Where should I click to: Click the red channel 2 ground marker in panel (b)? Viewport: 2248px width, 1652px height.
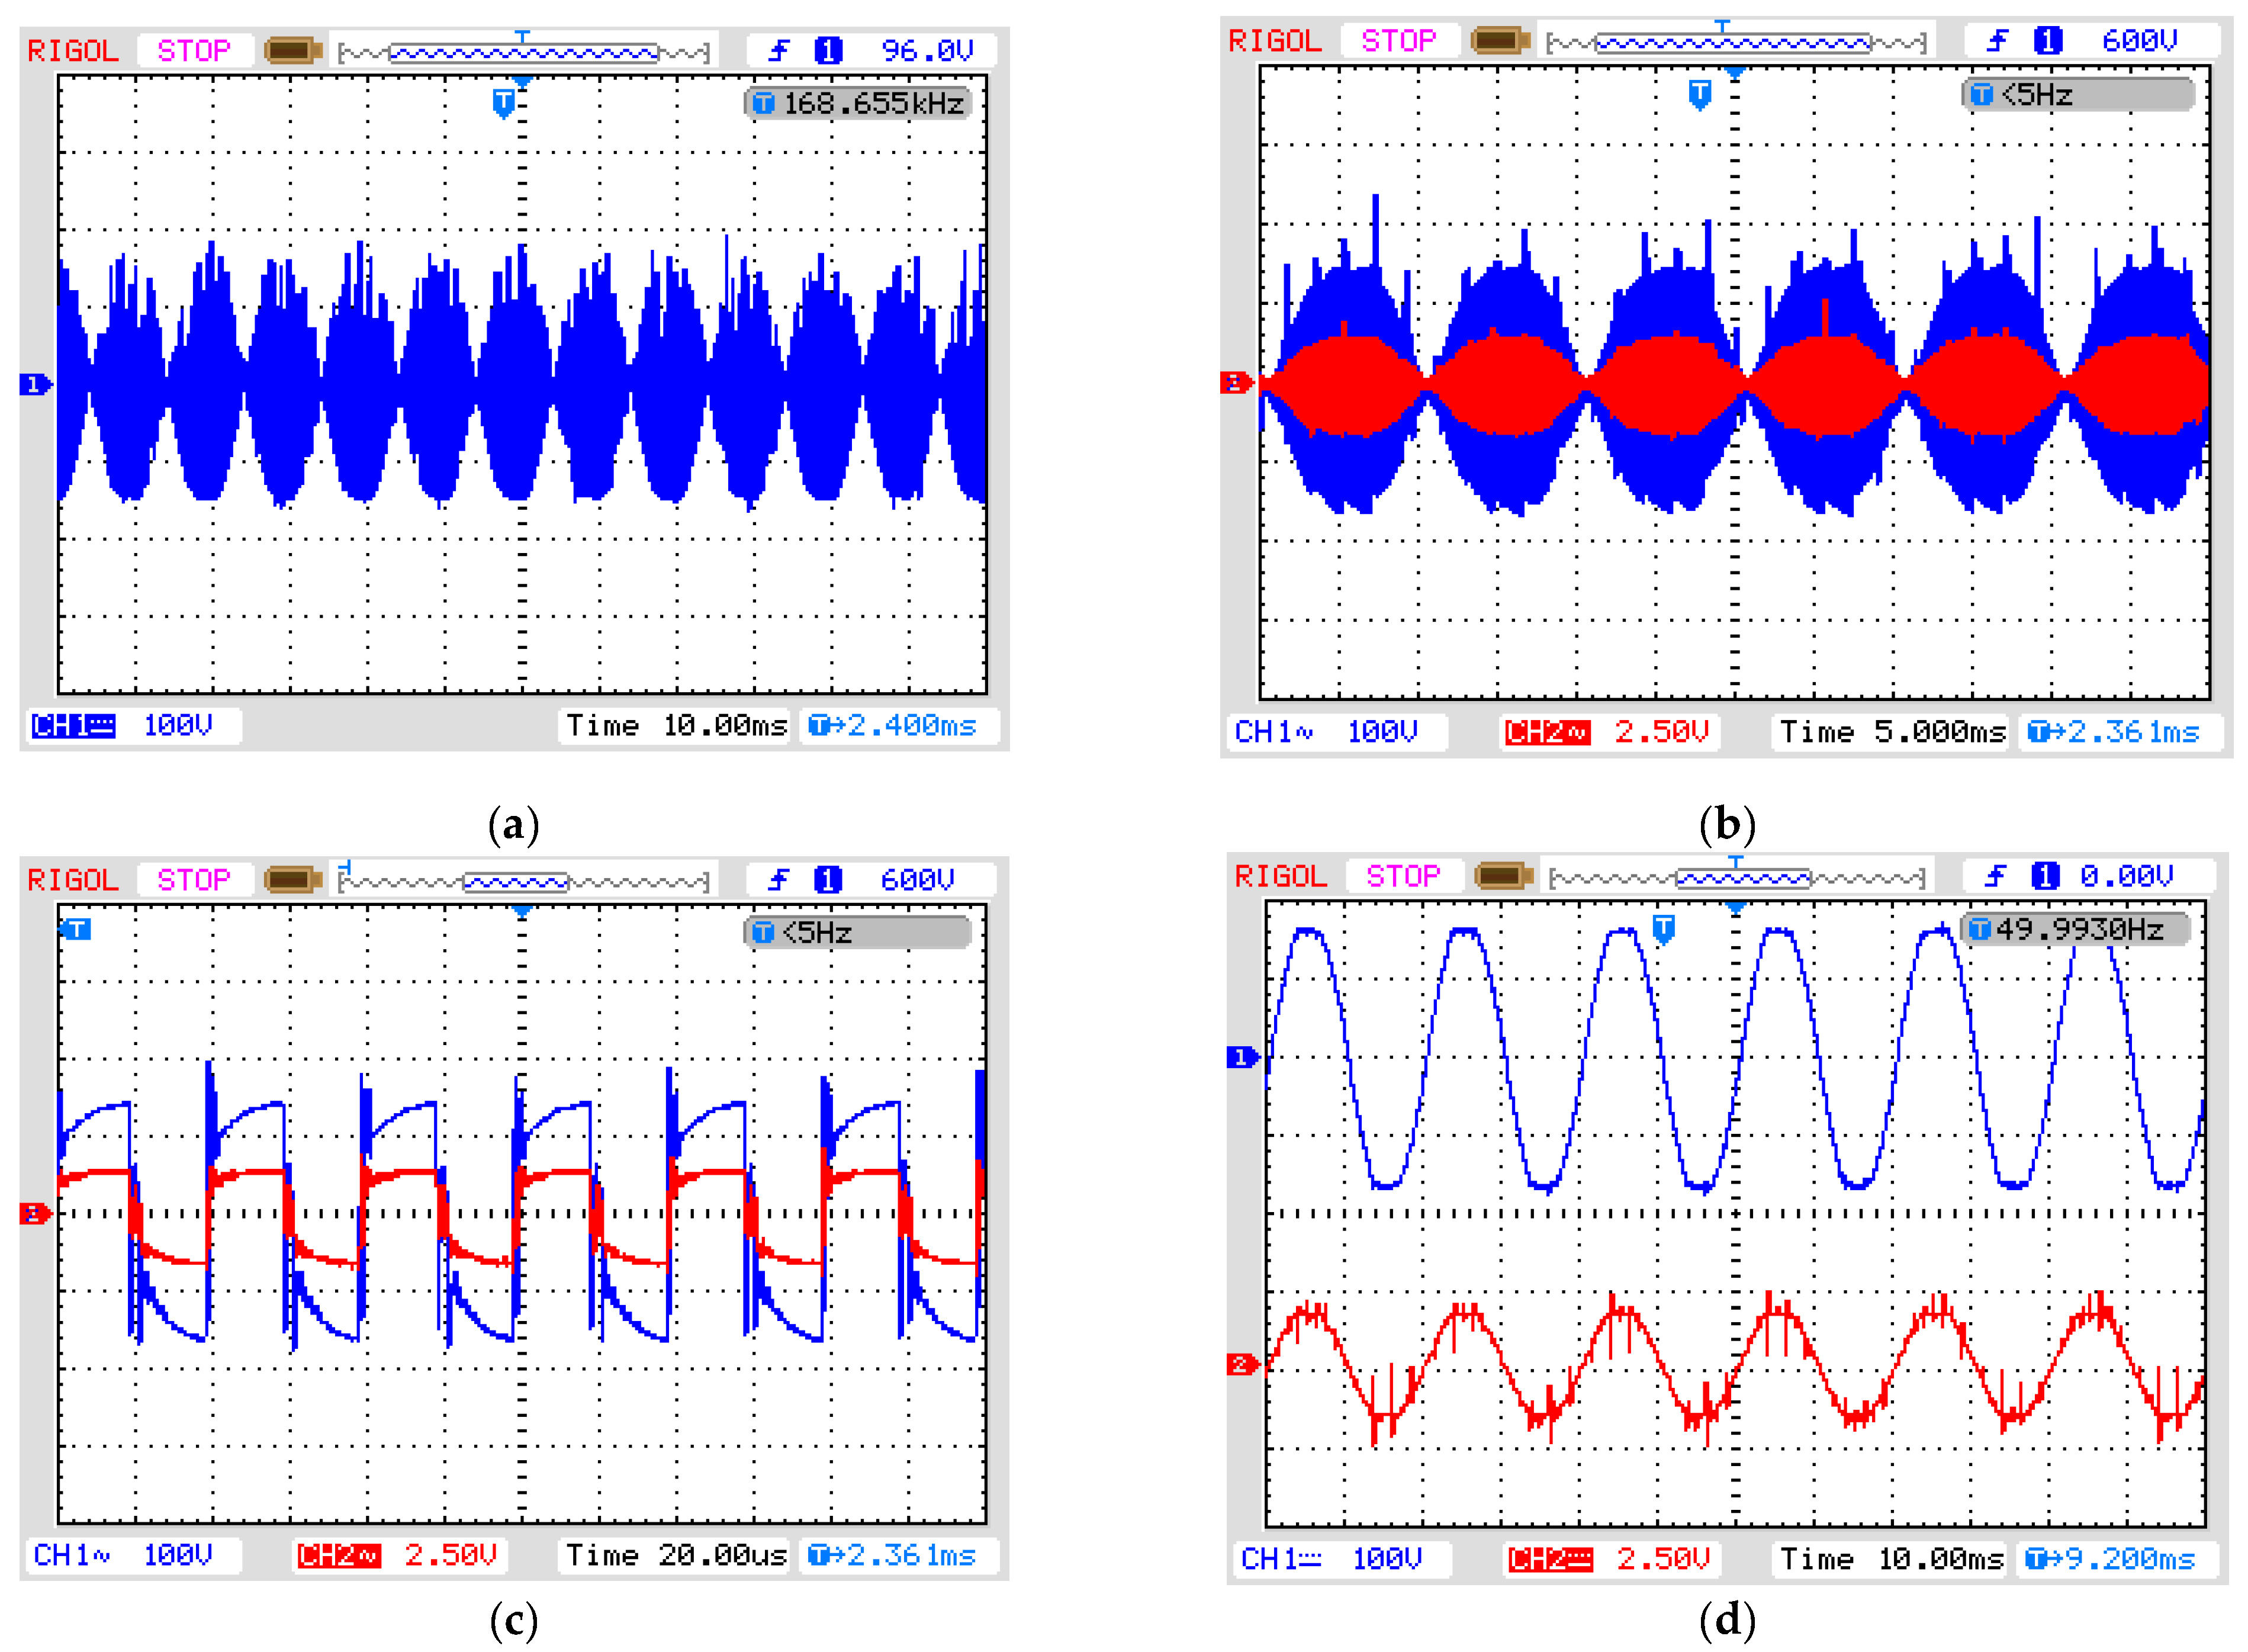pos(1236,382)
